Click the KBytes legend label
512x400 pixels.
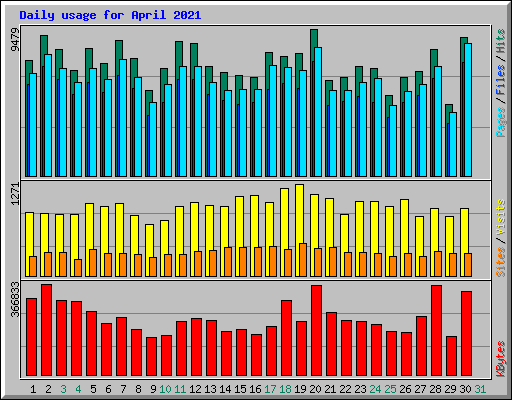(x=501, y=359)
